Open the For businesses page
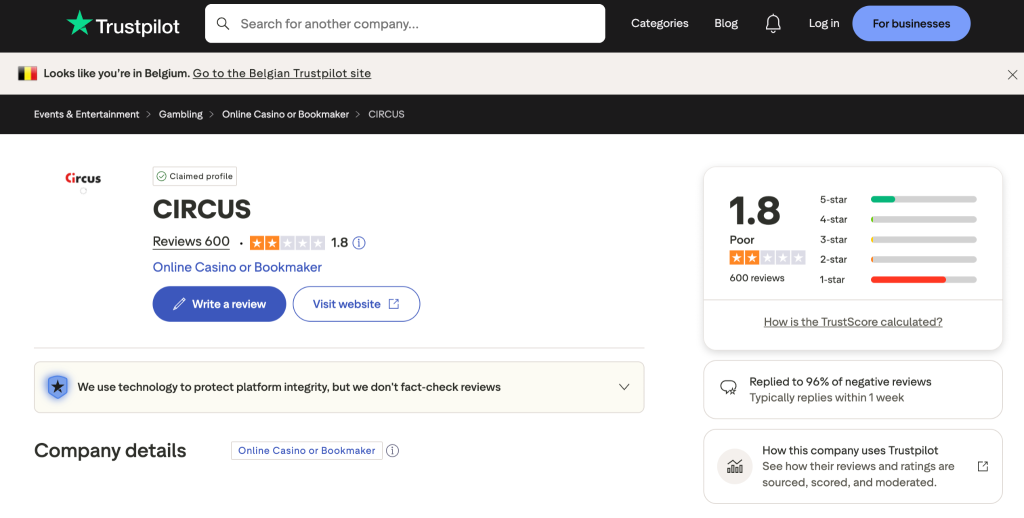1024x518 pixels. point(911,24)
